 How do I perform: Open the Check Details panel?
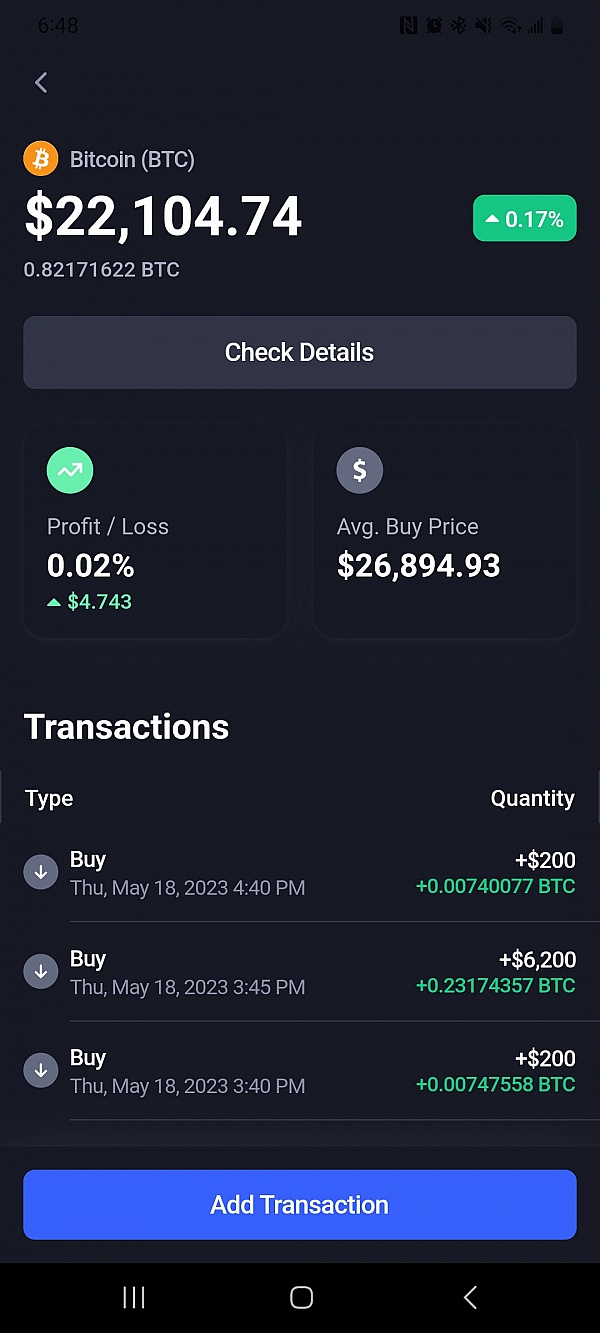pyautogui.click(x=299, y=352)
